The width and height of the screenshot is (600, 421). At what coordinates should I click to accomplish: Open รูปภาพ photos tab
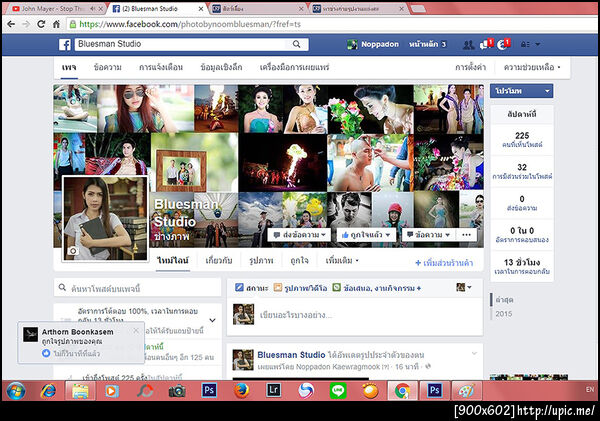tap(261, 261)
